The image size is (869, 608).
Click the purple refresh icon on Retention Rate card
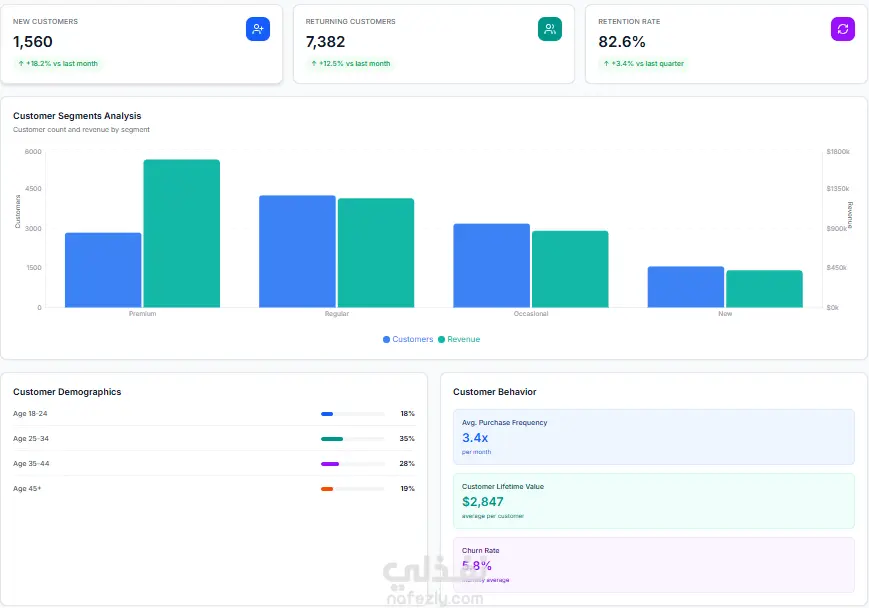coord(842,29)
